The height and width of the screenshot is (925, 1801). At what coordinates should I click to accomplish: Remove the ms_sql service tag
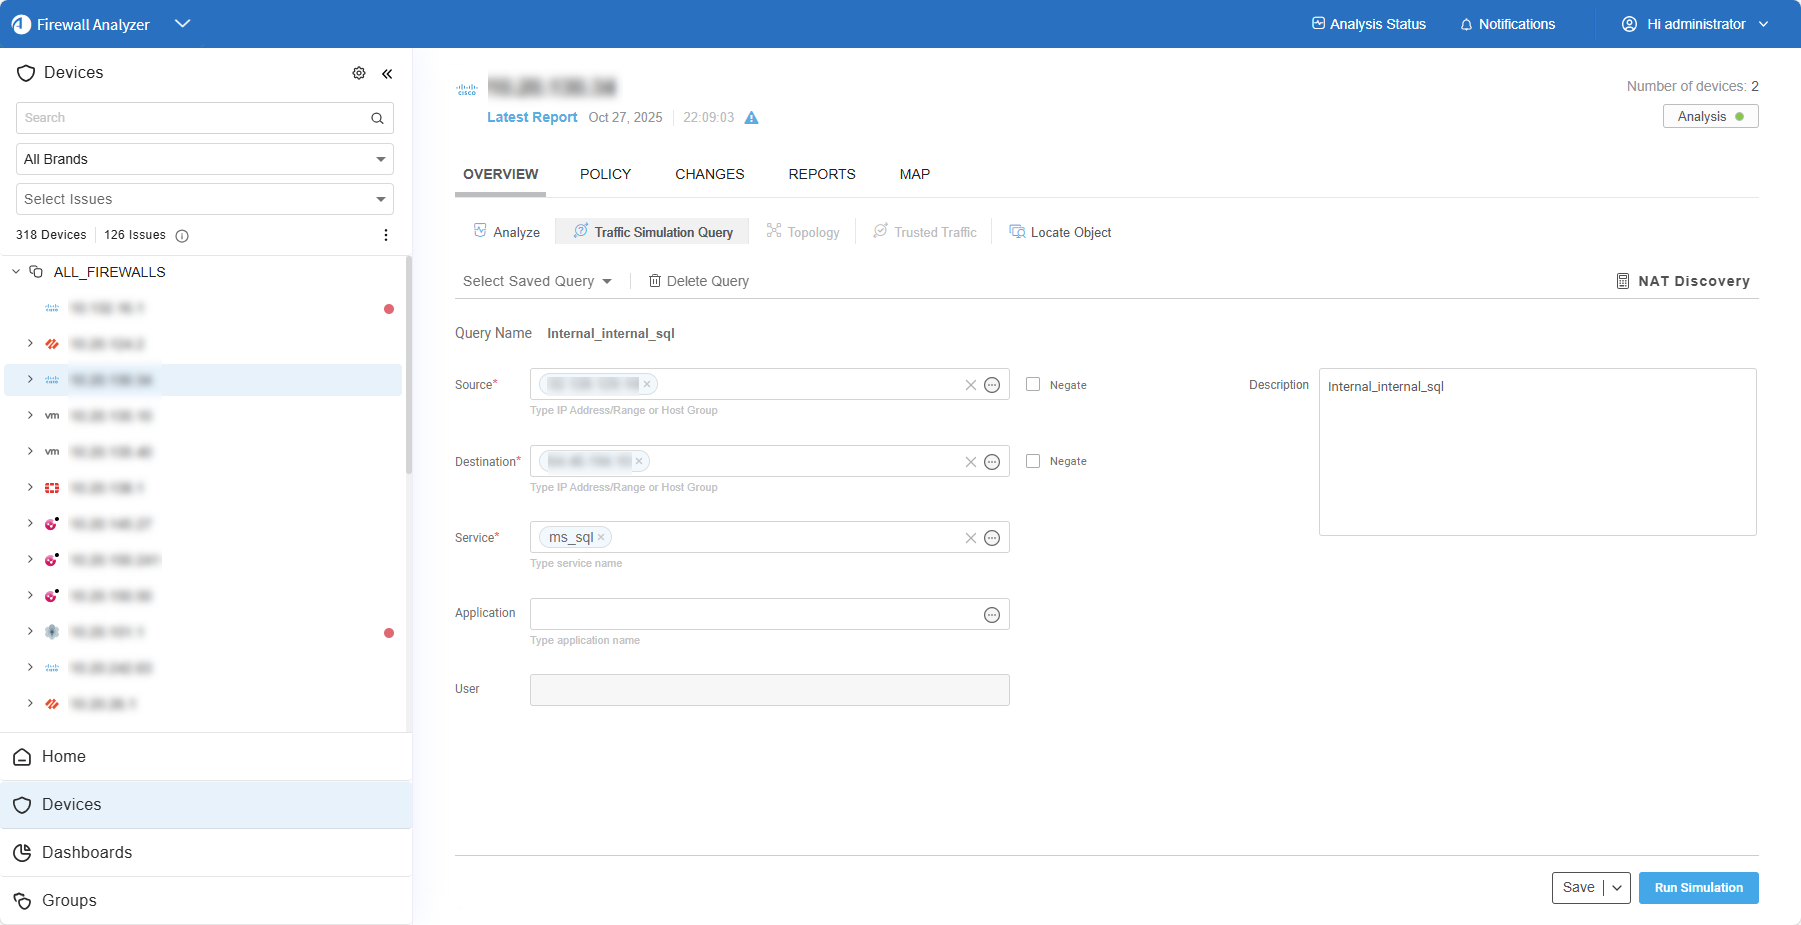[601, 538]
